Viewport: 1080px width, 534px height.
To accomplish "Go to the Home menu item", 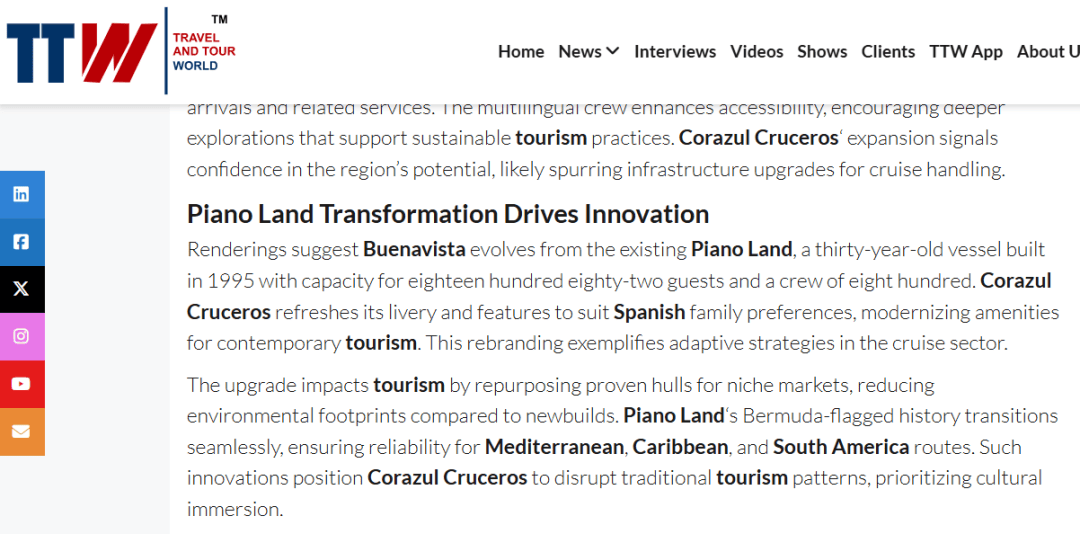I will 521,52.
